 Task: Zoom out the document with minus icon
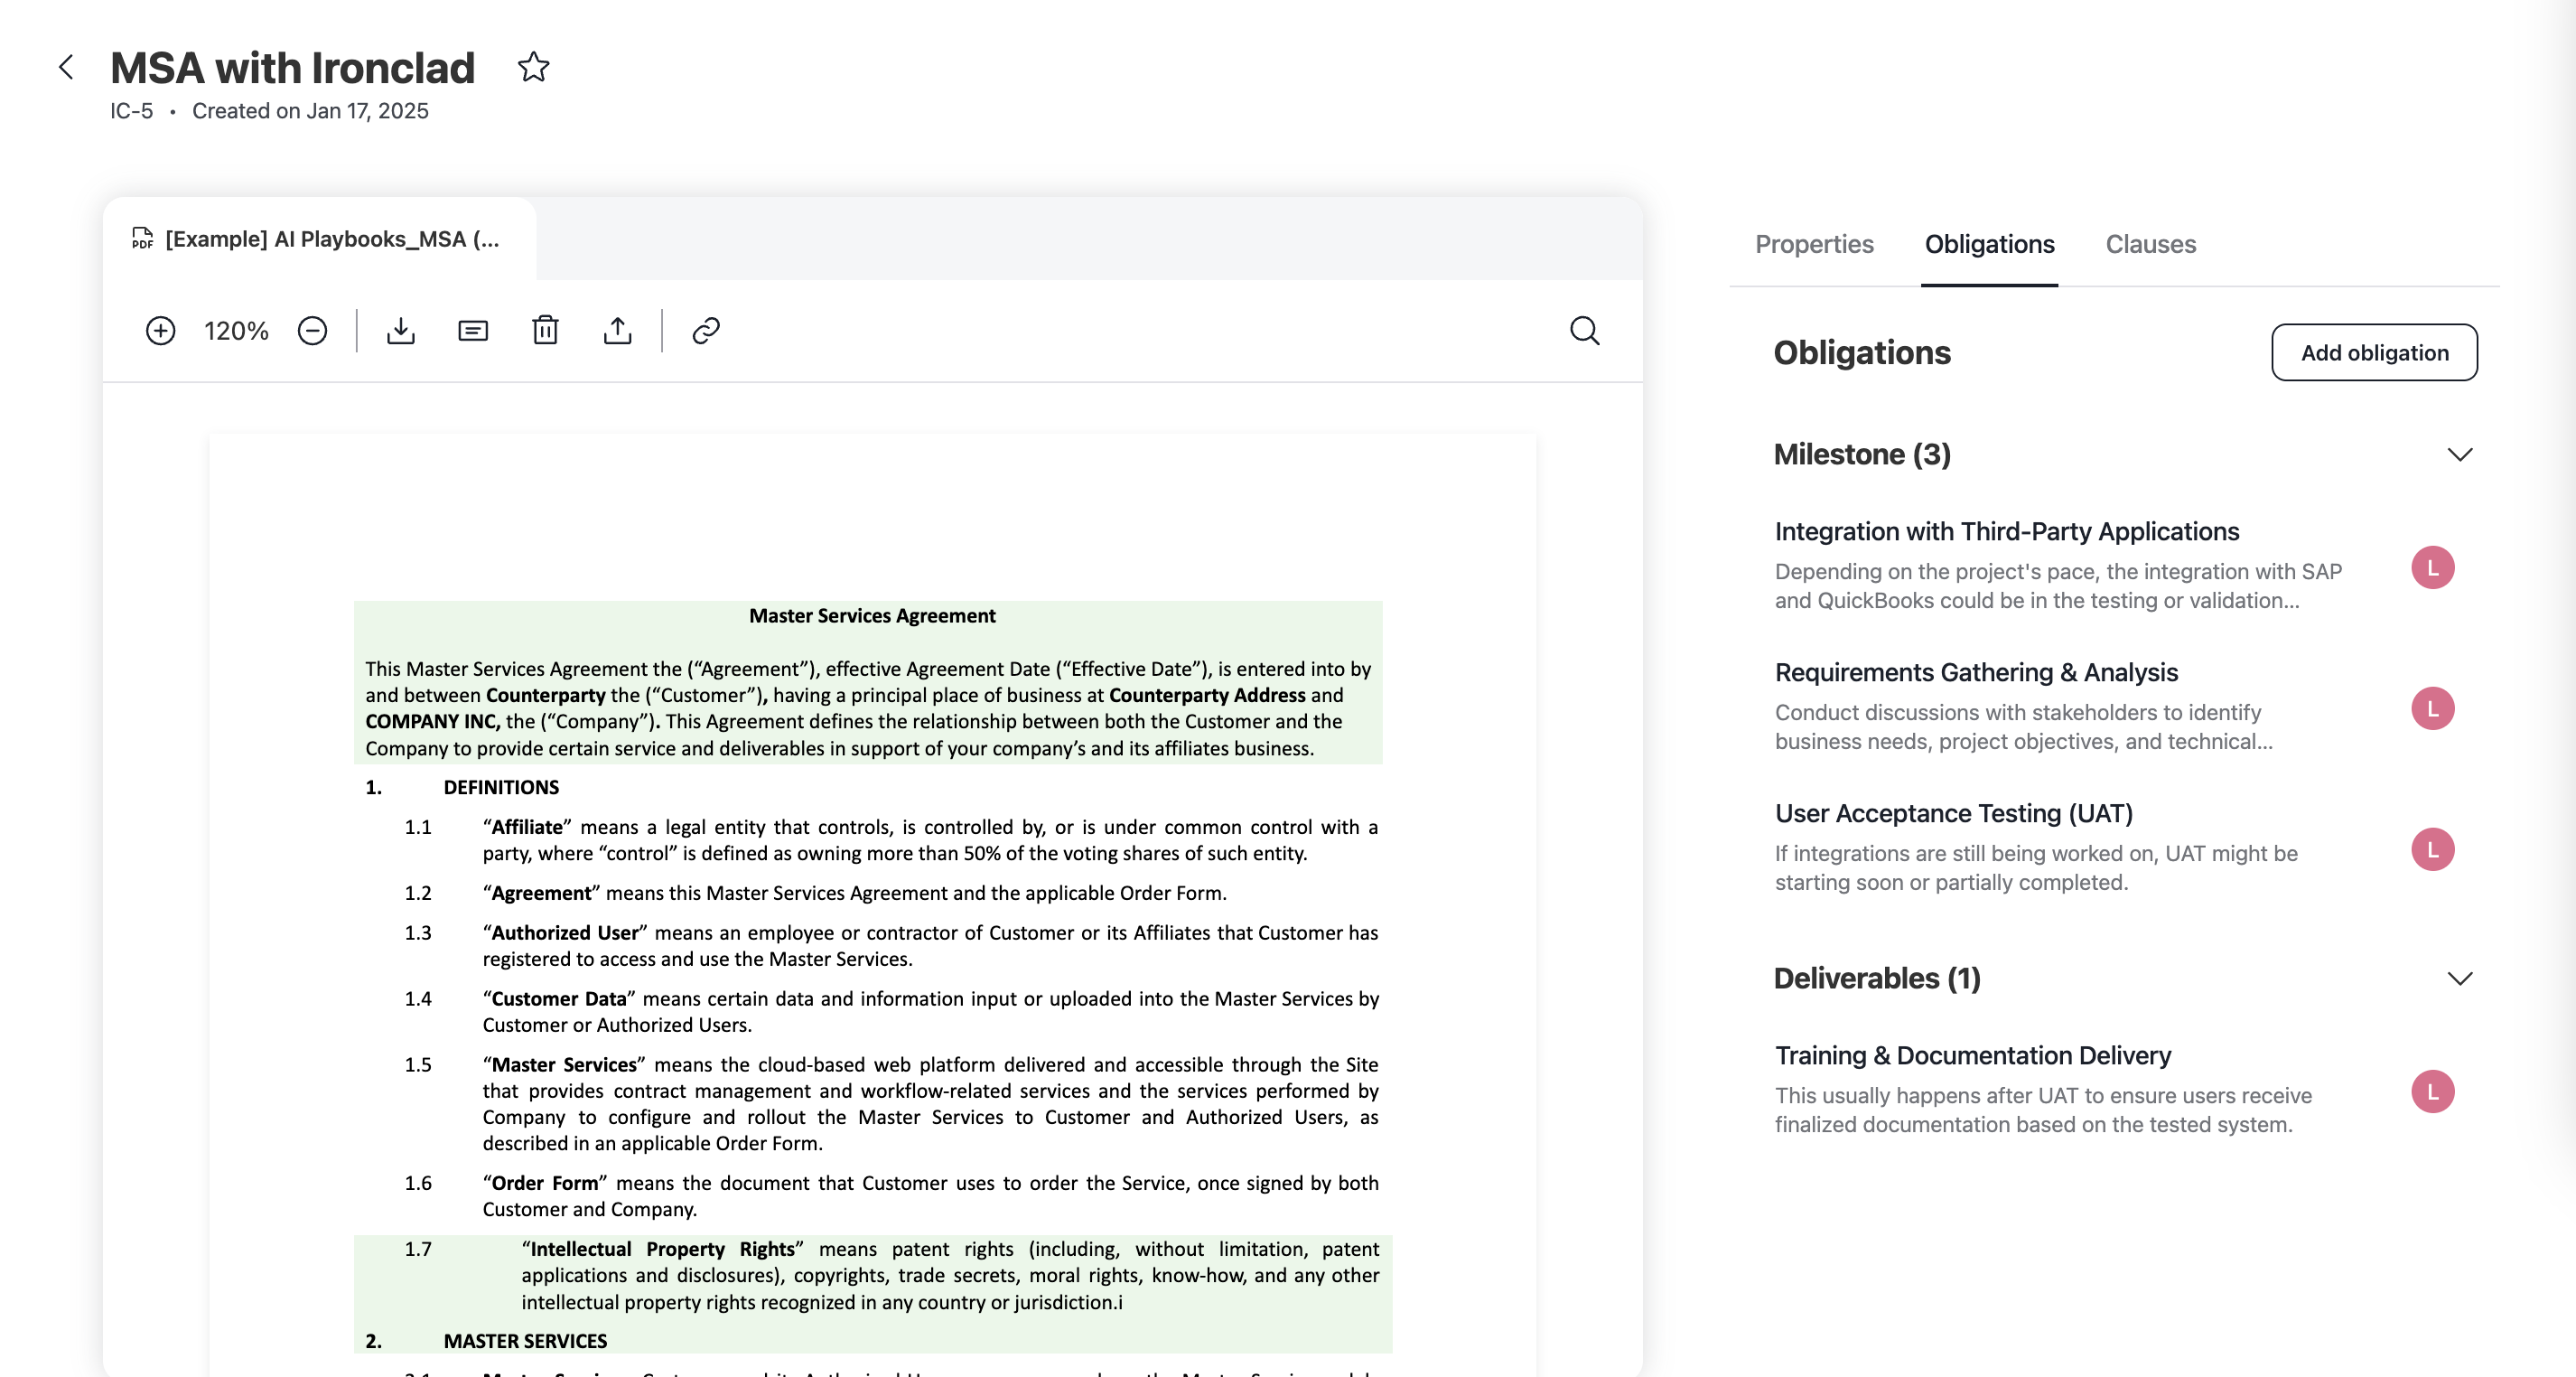(312, 331)
